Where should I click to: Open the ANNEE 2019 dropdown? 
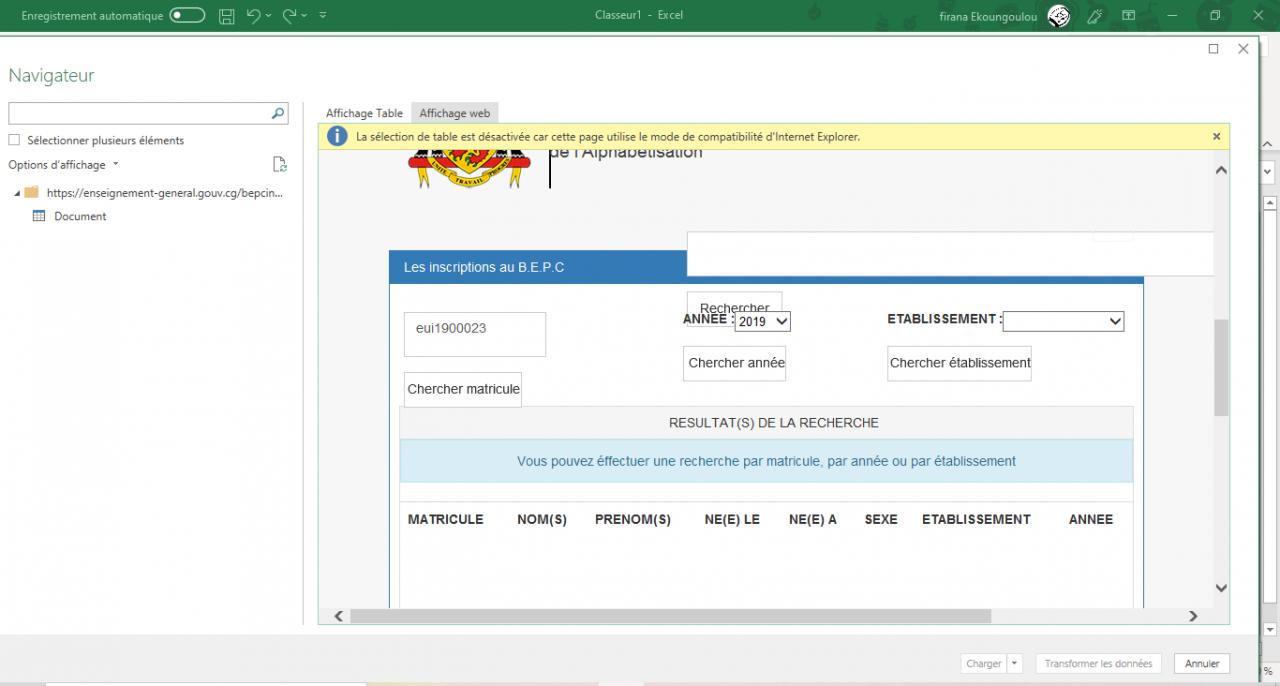[x=762, y=321]
